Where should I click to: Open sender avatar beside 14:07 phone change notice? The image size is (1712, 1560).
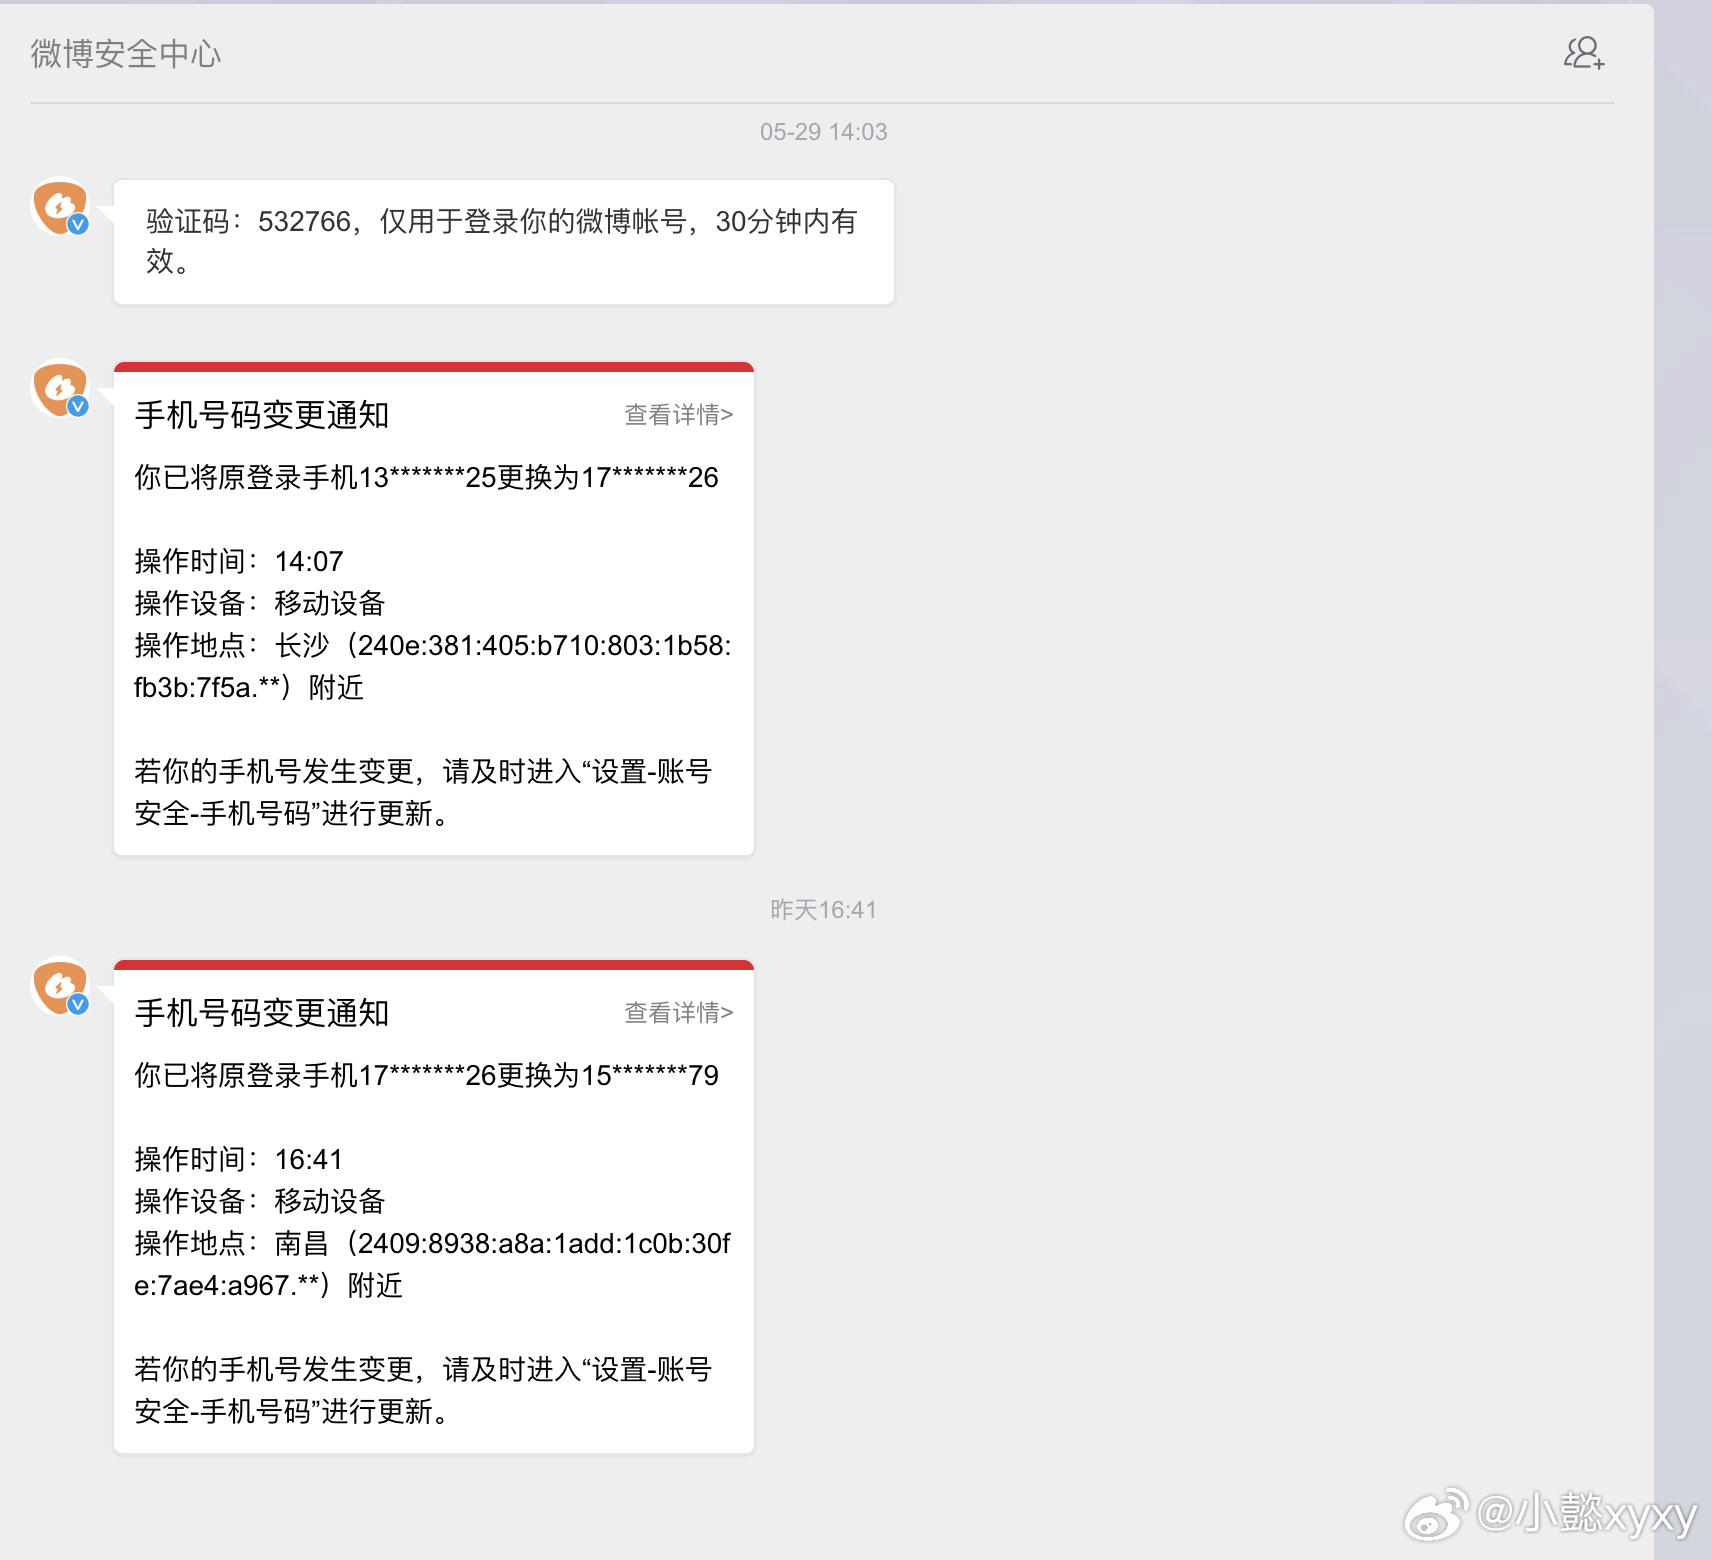61,389
